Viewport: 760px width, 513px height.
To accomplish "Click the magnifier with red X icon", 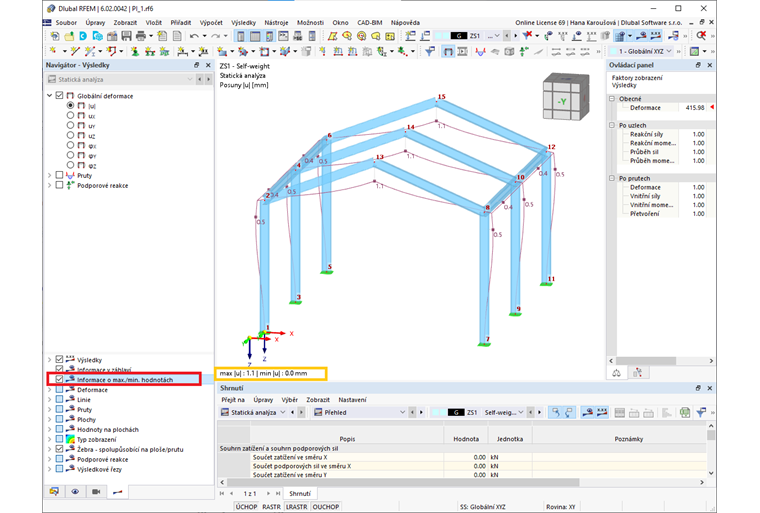I will pos(701,35).
